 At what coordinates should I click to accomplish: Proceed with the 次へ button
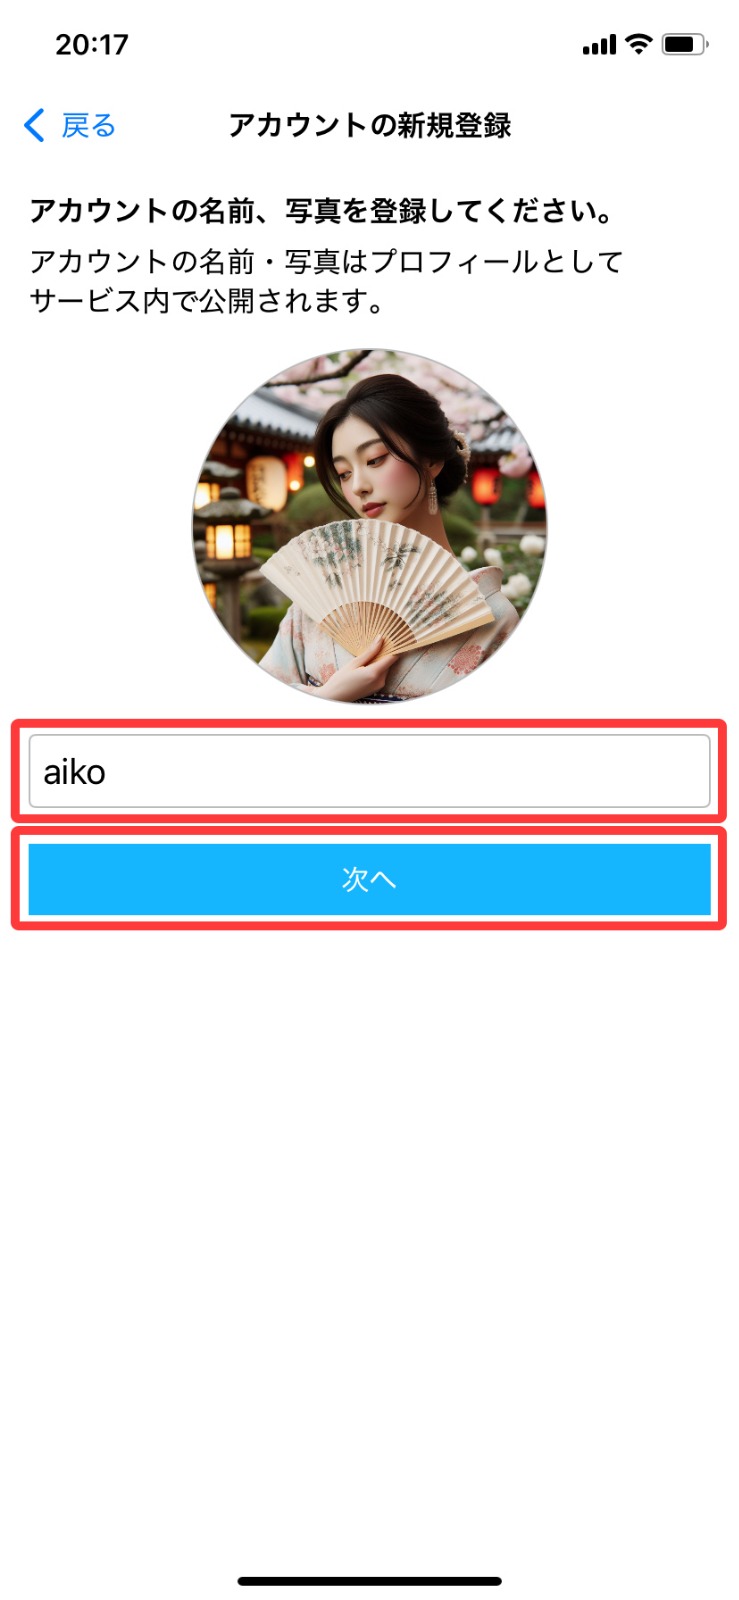point(370,879)
